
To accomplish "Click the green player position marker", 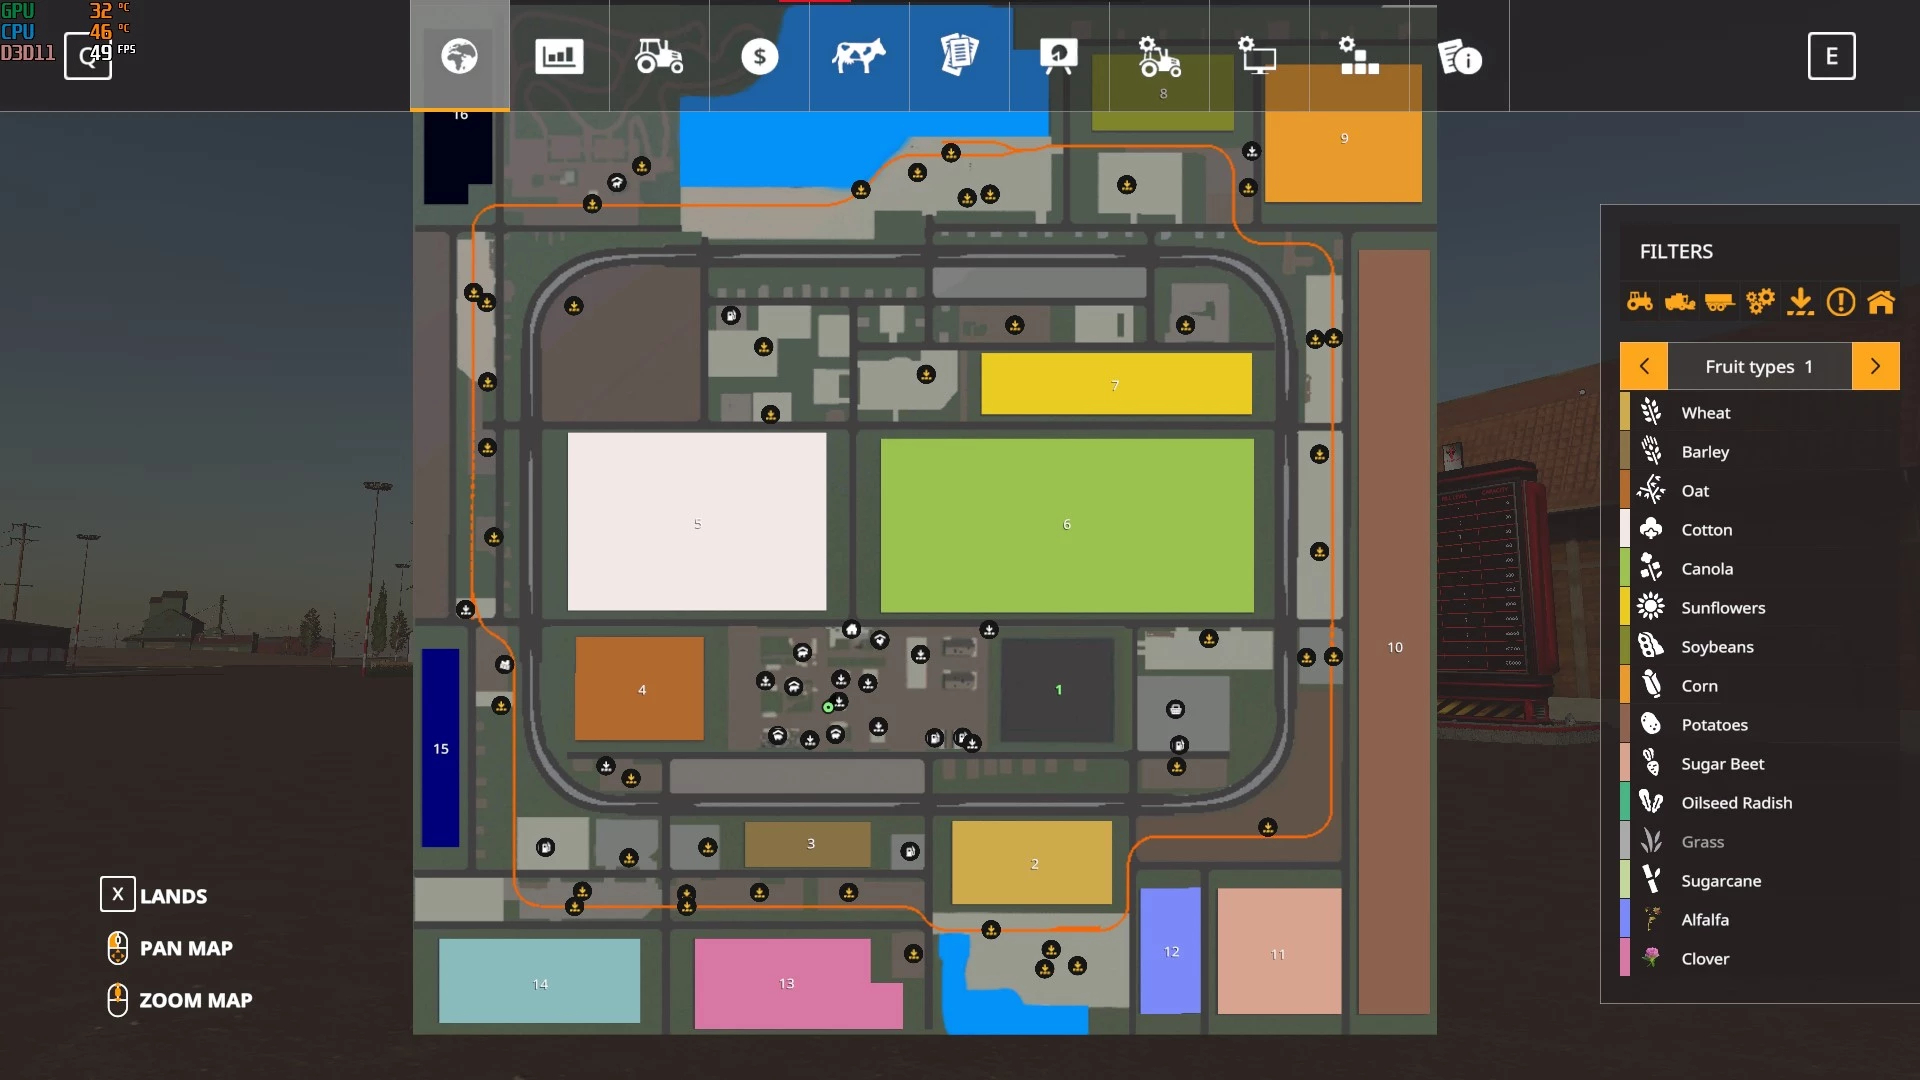I will (828, 707).
